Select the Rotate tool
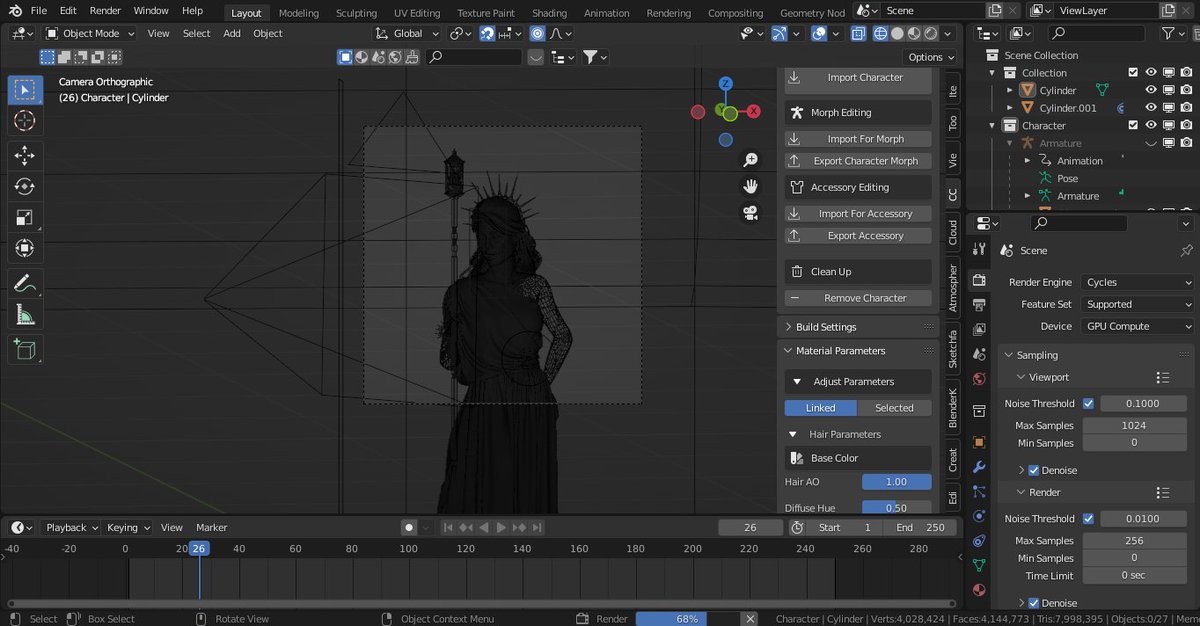The image size is (1200, 626). pyautogui.click(x=25, y=187)
